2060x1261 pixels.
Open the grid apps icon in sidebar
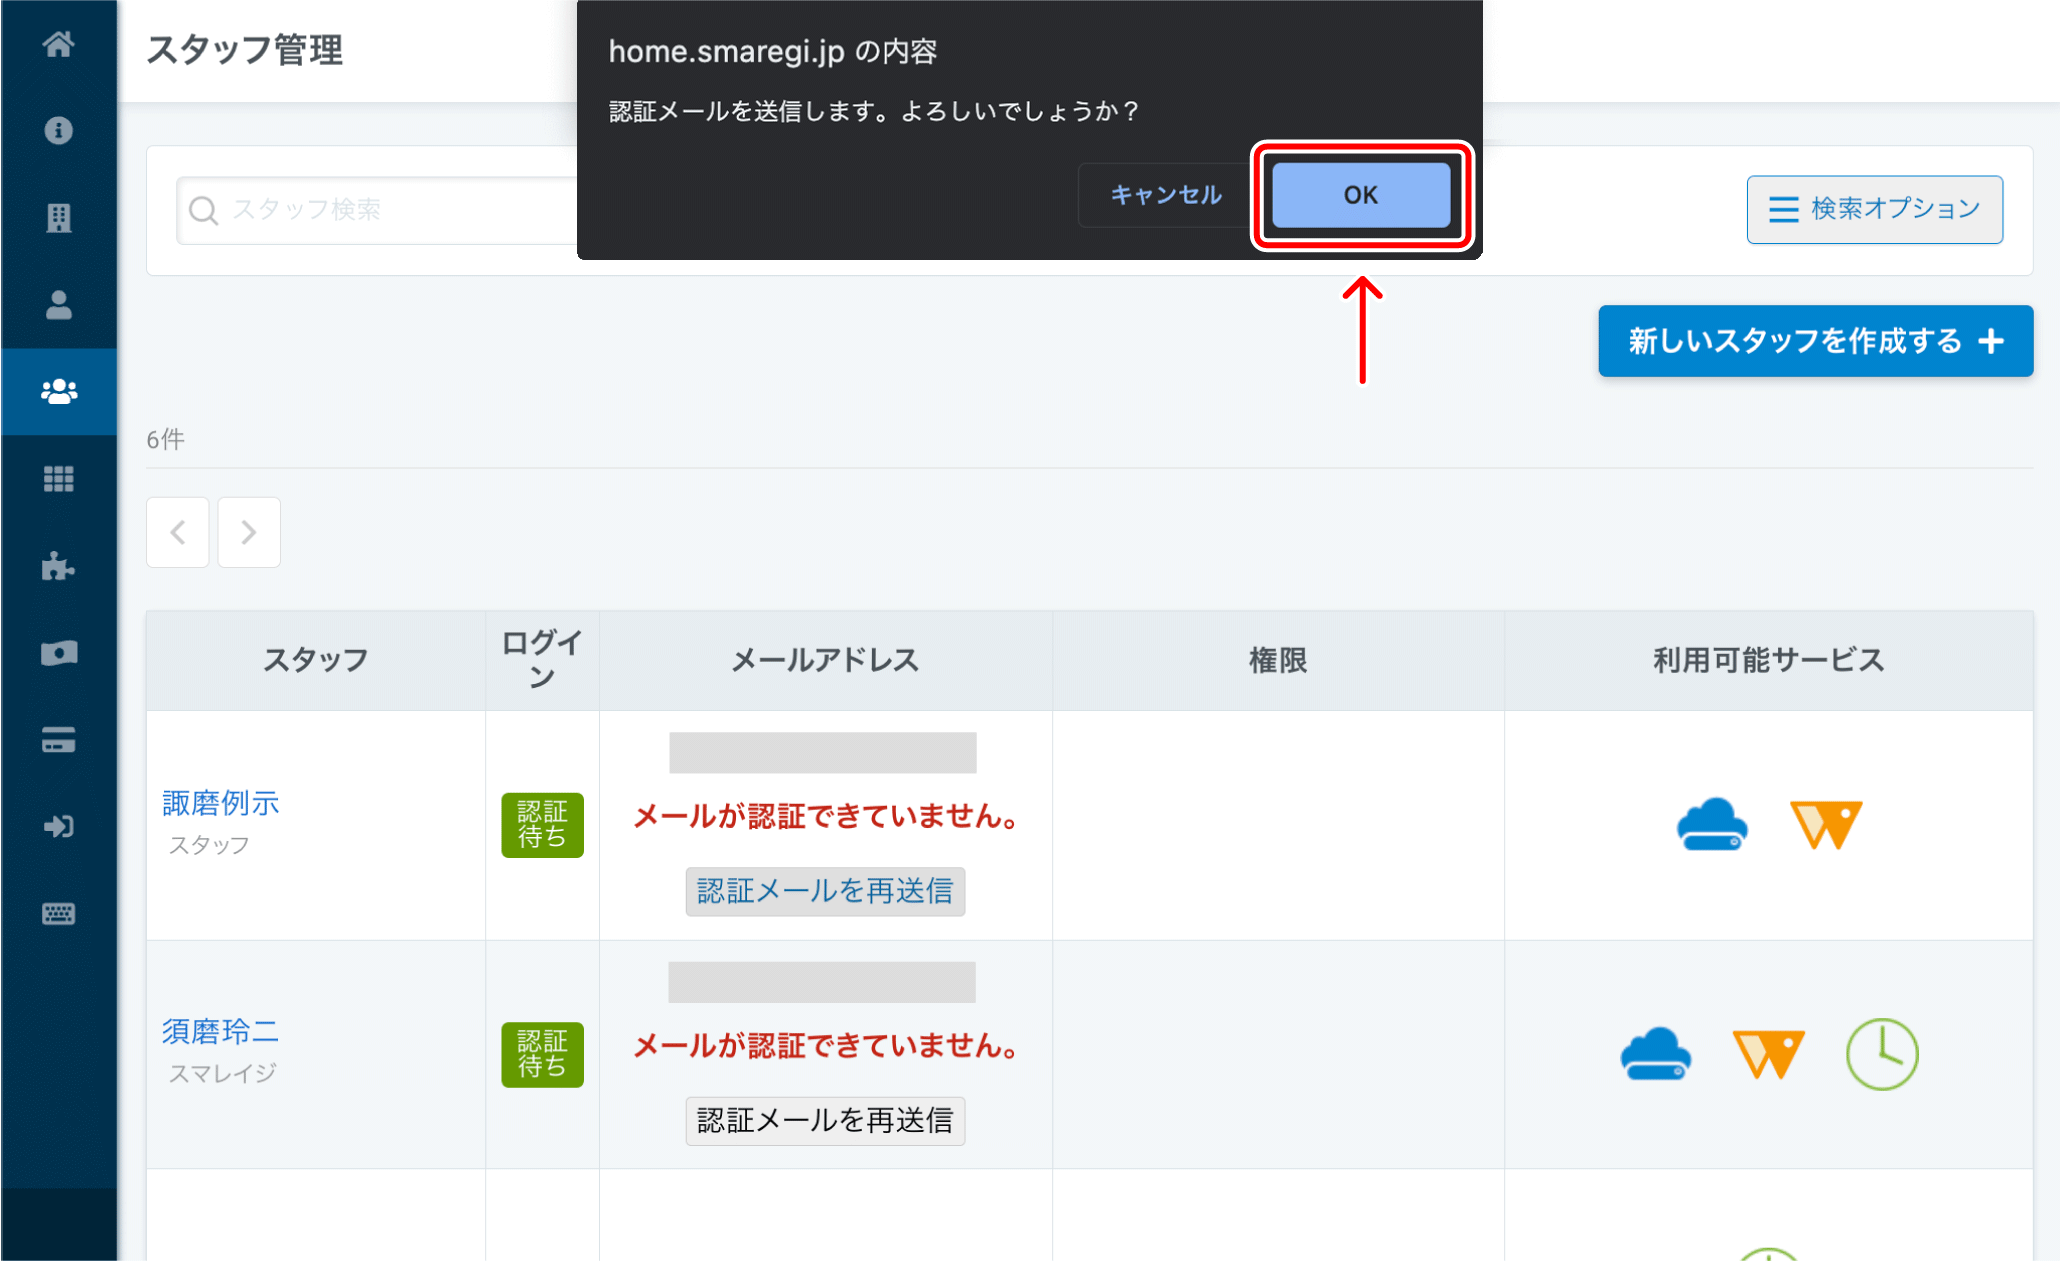(58, 479)
